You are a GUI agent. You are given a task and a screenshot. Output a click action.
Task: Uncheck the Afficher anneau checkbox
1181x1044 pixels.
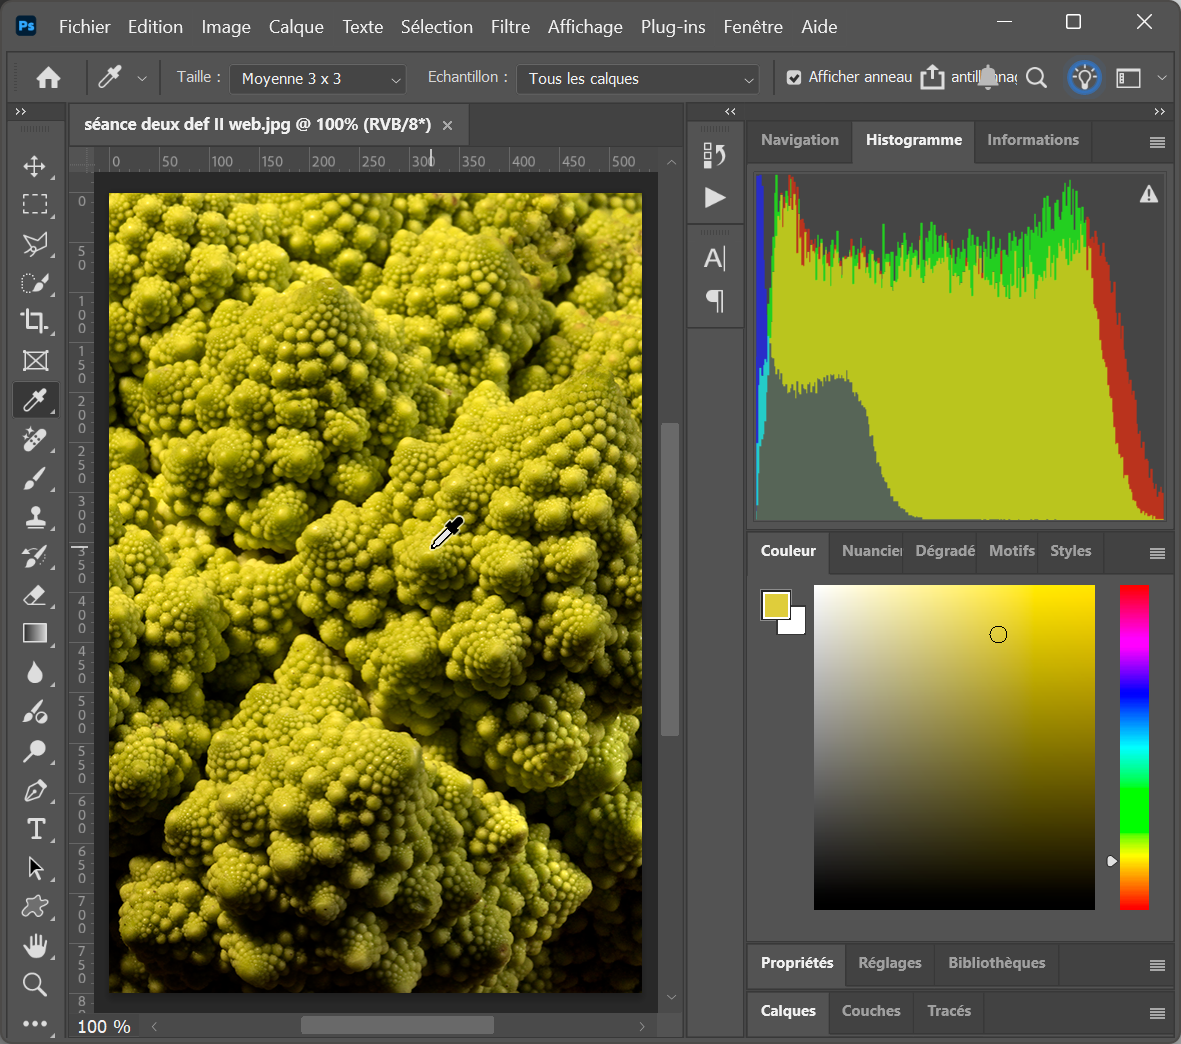794,78
